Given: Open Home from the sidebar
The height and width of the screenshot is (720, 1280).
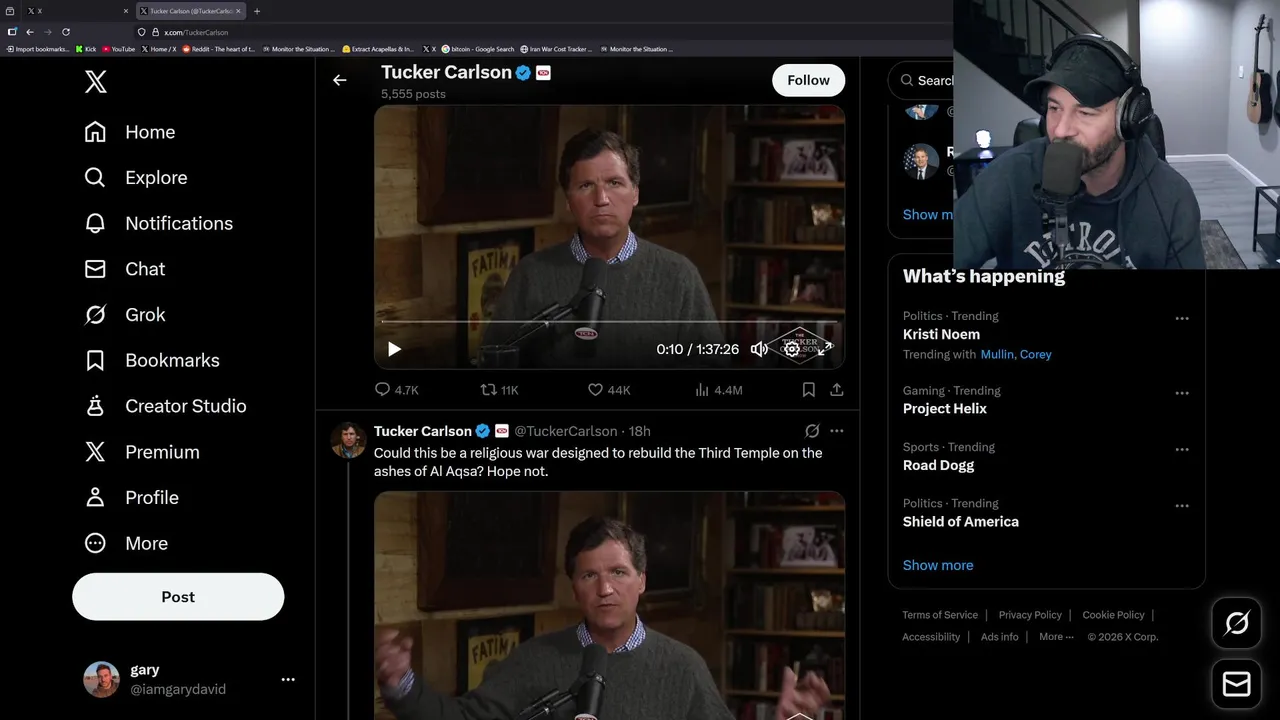Looking at the screenshot, I should 130,132.
